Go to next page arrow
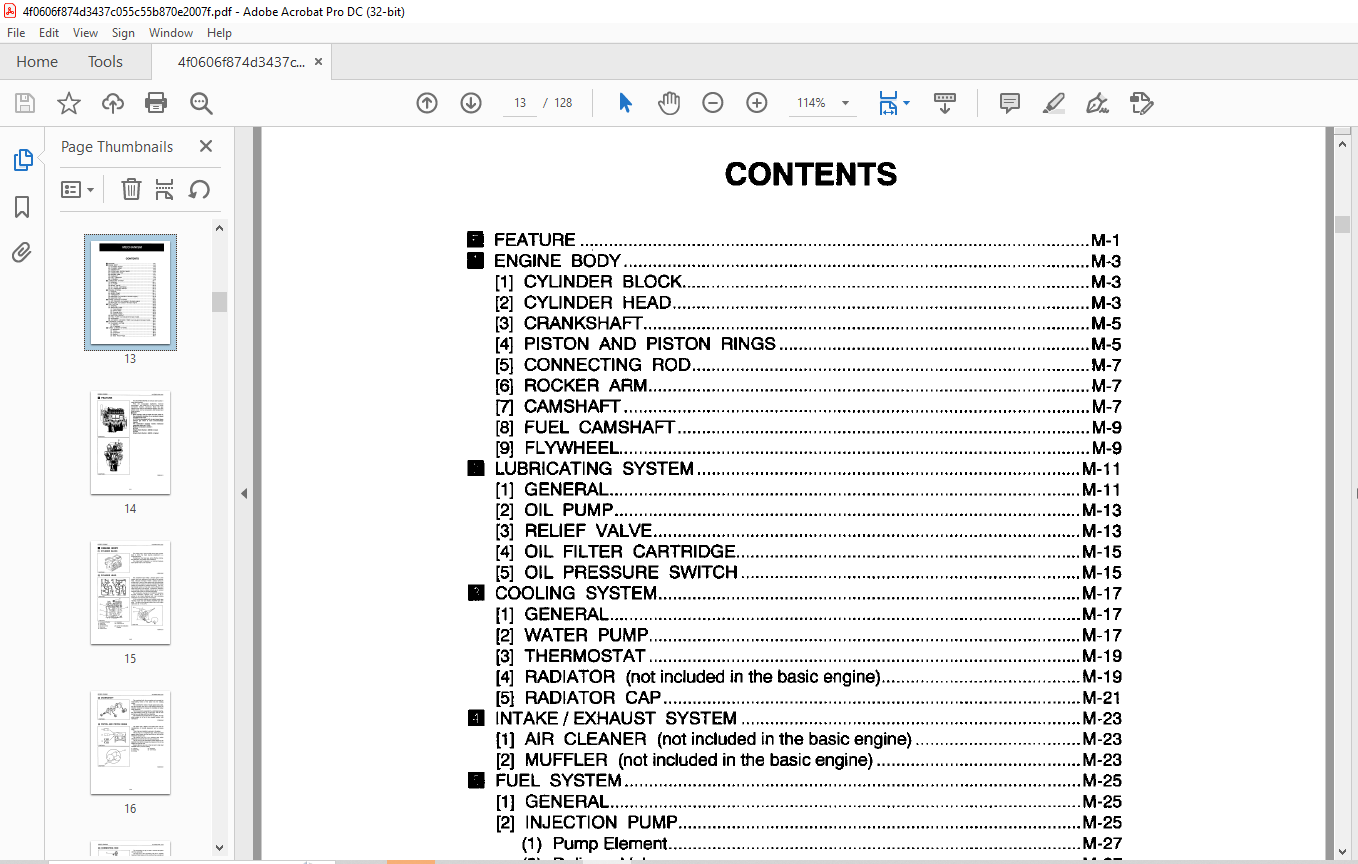Viewport: 1358px width, 864px height. (471, 103)
